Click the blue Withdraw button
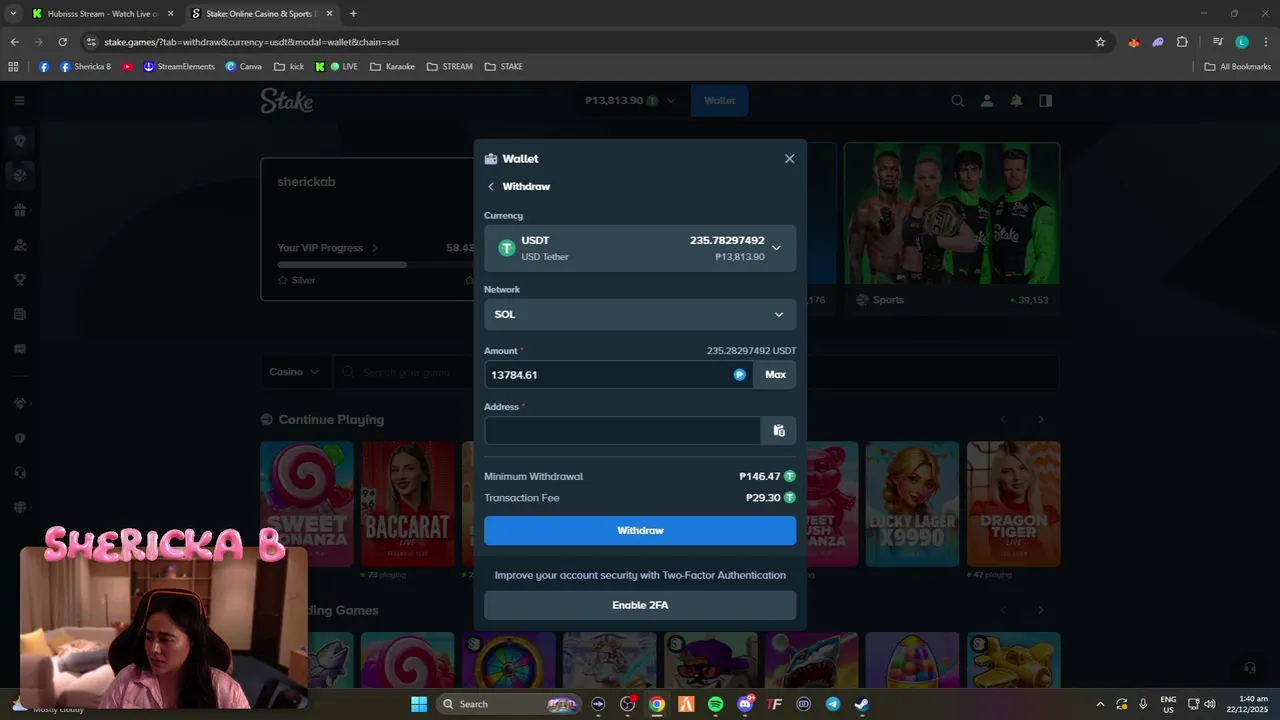1280x720 pixels. pyautogui.click(x=640, y=531)
